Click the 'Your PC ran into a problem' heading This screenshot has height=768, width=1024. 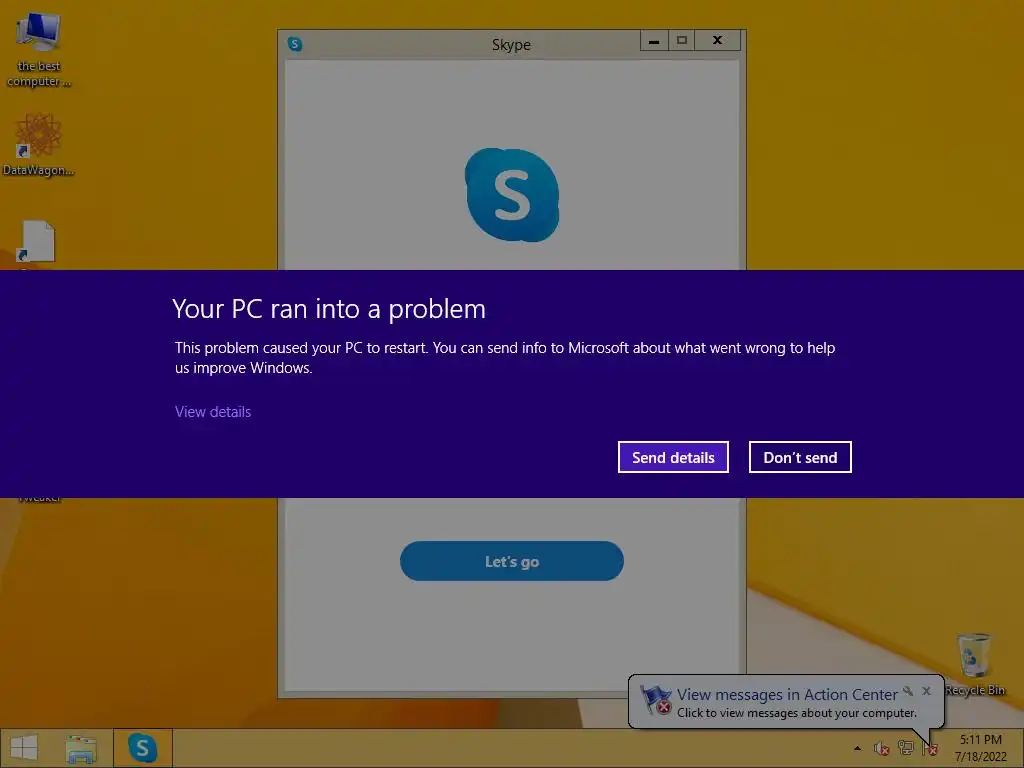[329, 309]
